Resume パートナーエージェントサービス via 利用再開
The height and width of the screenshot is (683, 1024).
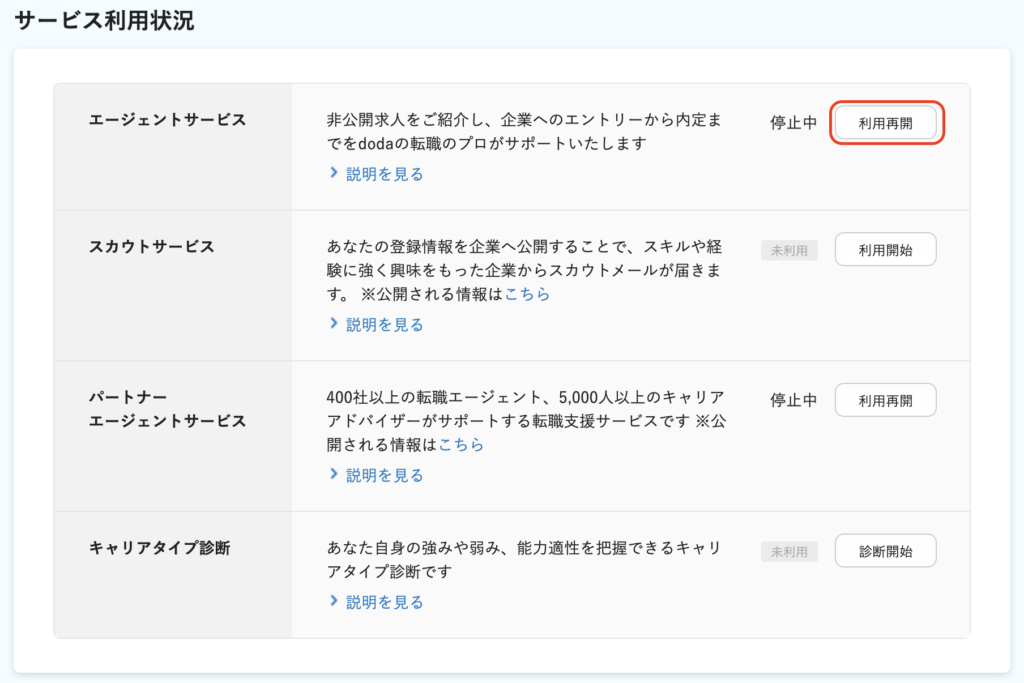tap(885, 399)
